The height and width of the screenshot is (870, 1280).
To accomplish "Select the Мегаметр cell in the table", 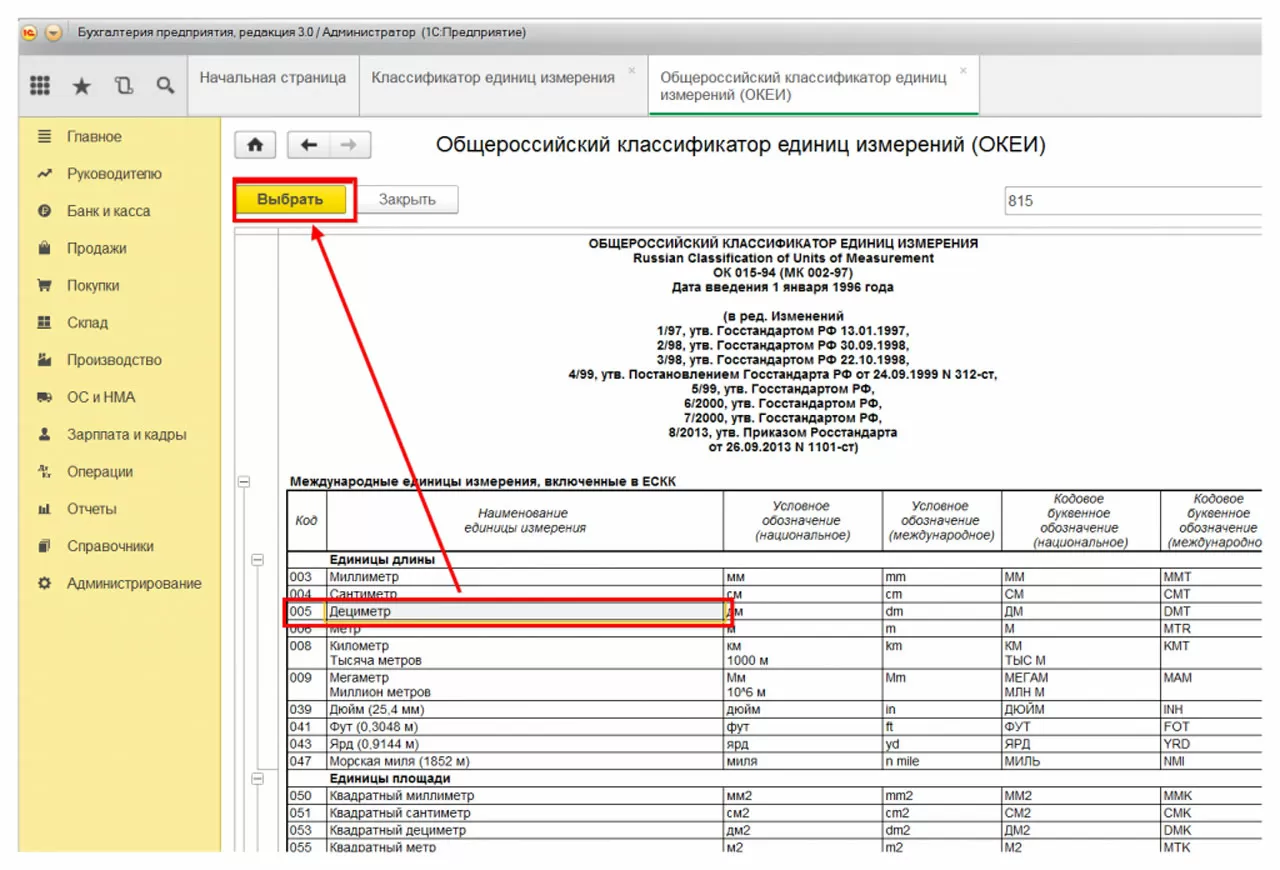I will (x=525, y=685).
